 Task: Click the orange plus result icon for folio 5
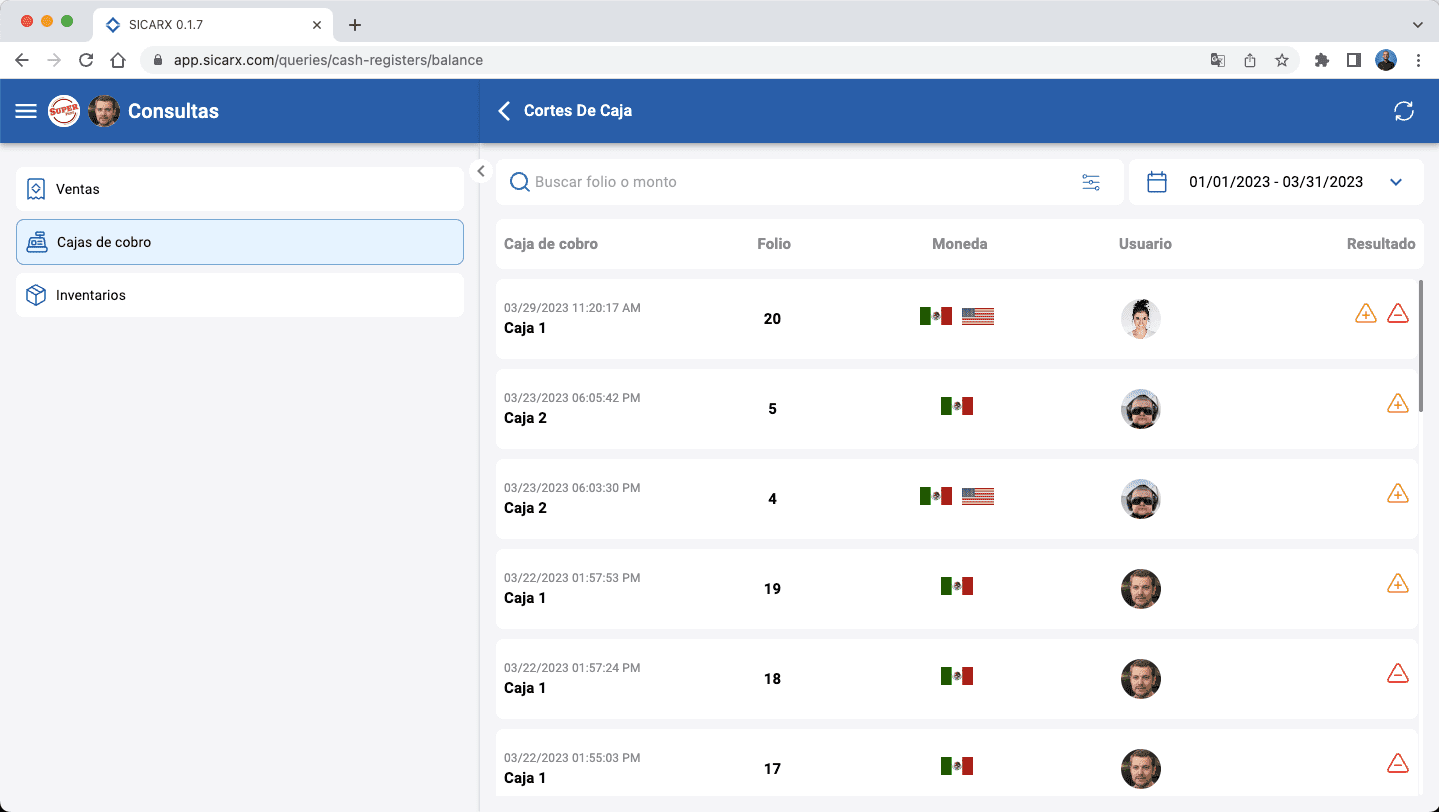1398,404
